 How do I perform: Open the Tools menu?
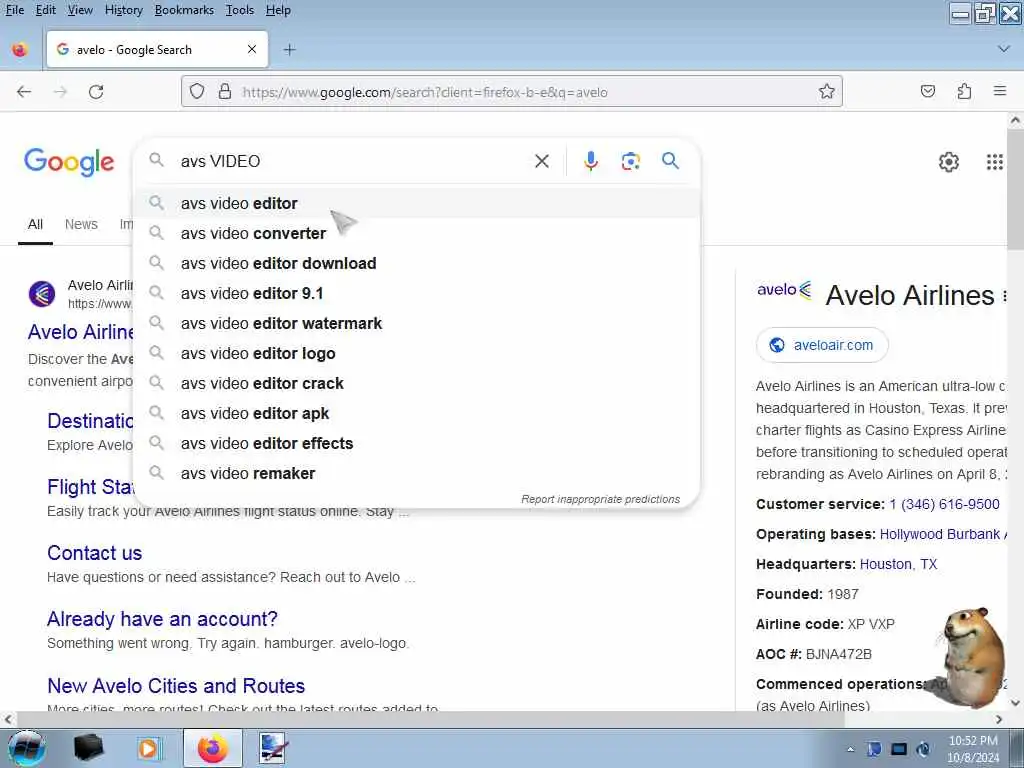tap(240, 10)
